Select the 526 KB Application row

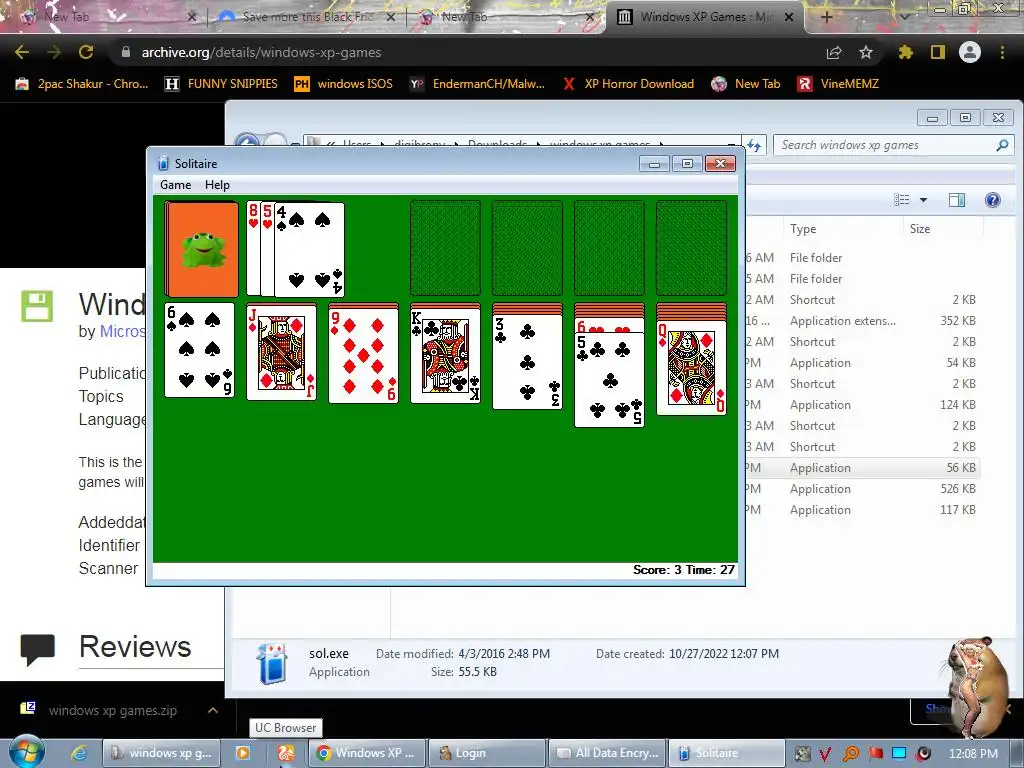862,488
